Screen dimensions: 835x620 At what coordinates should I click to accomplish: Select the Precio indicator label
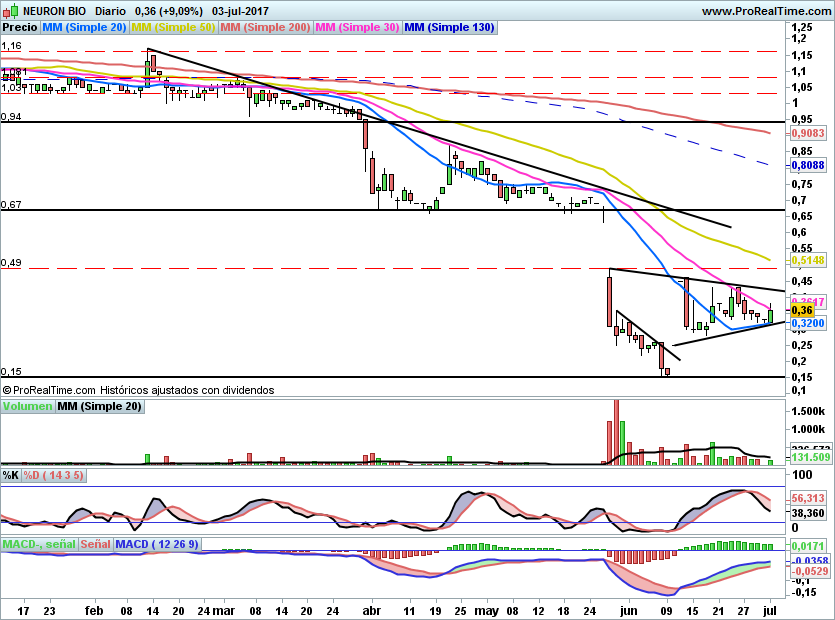[19, 28]
